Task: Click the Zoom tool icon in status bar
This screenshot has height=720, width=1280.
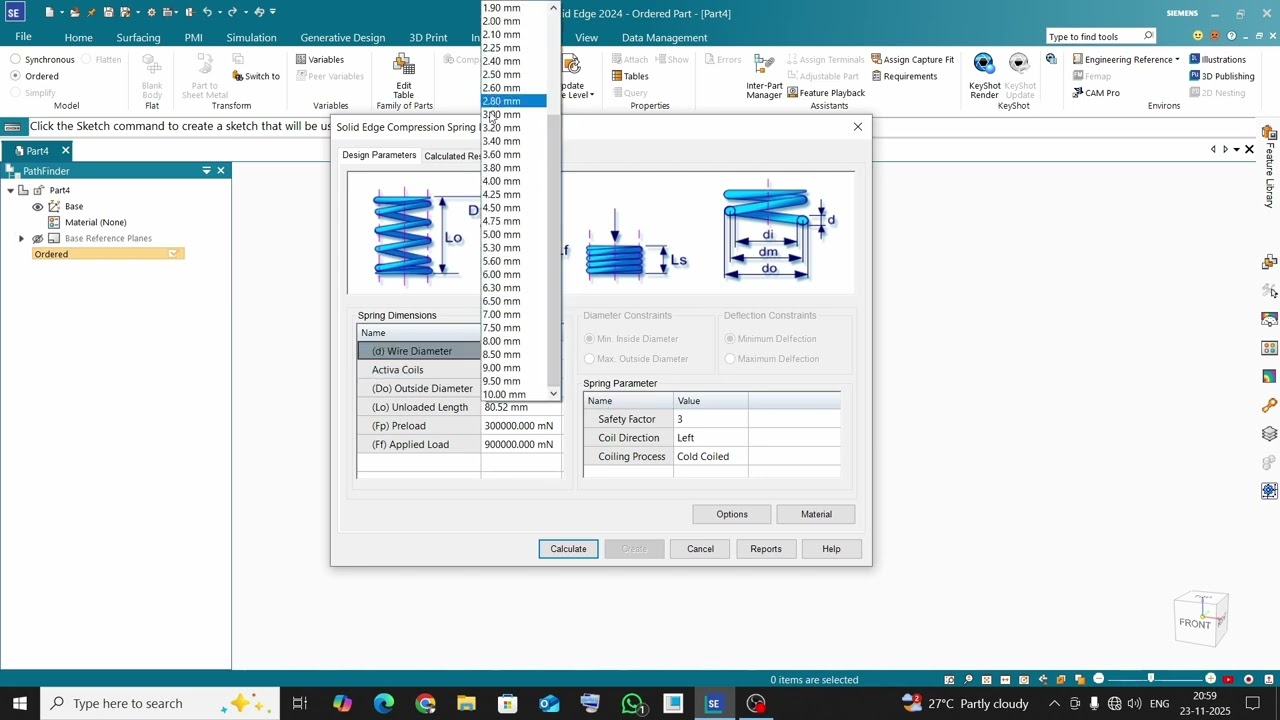Action: click(x=968, y=680)
